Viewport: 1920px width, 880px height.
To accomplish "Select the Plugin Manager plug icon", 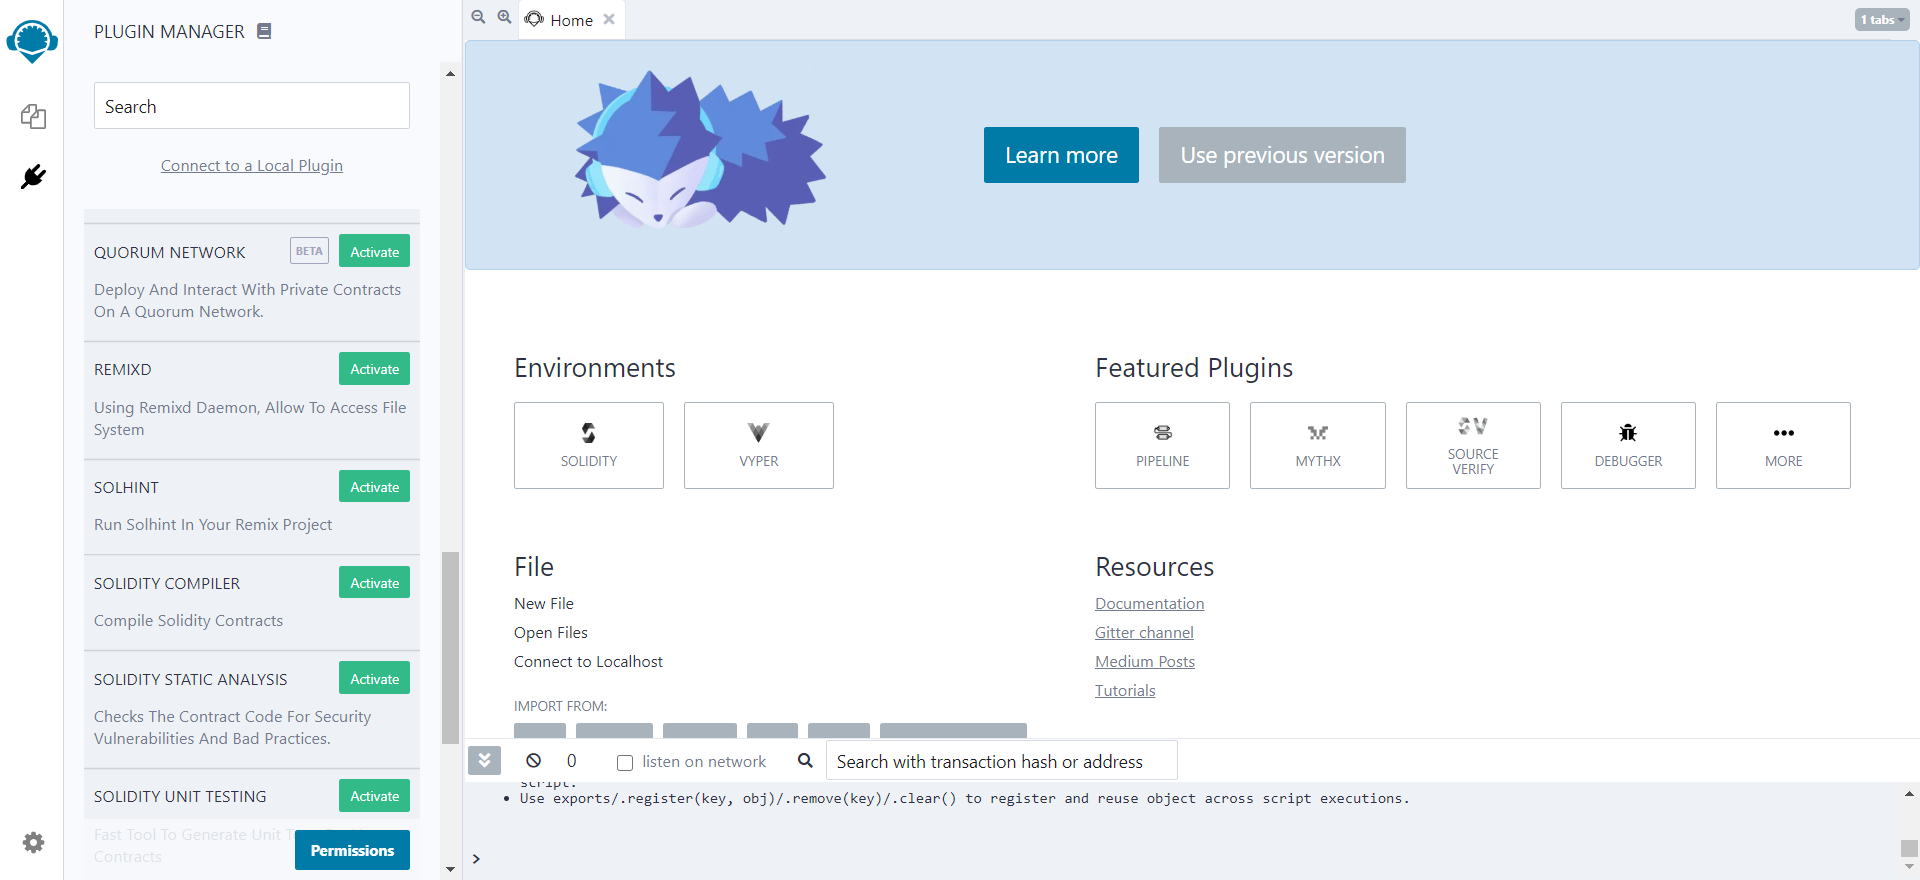I will (33, 177).
